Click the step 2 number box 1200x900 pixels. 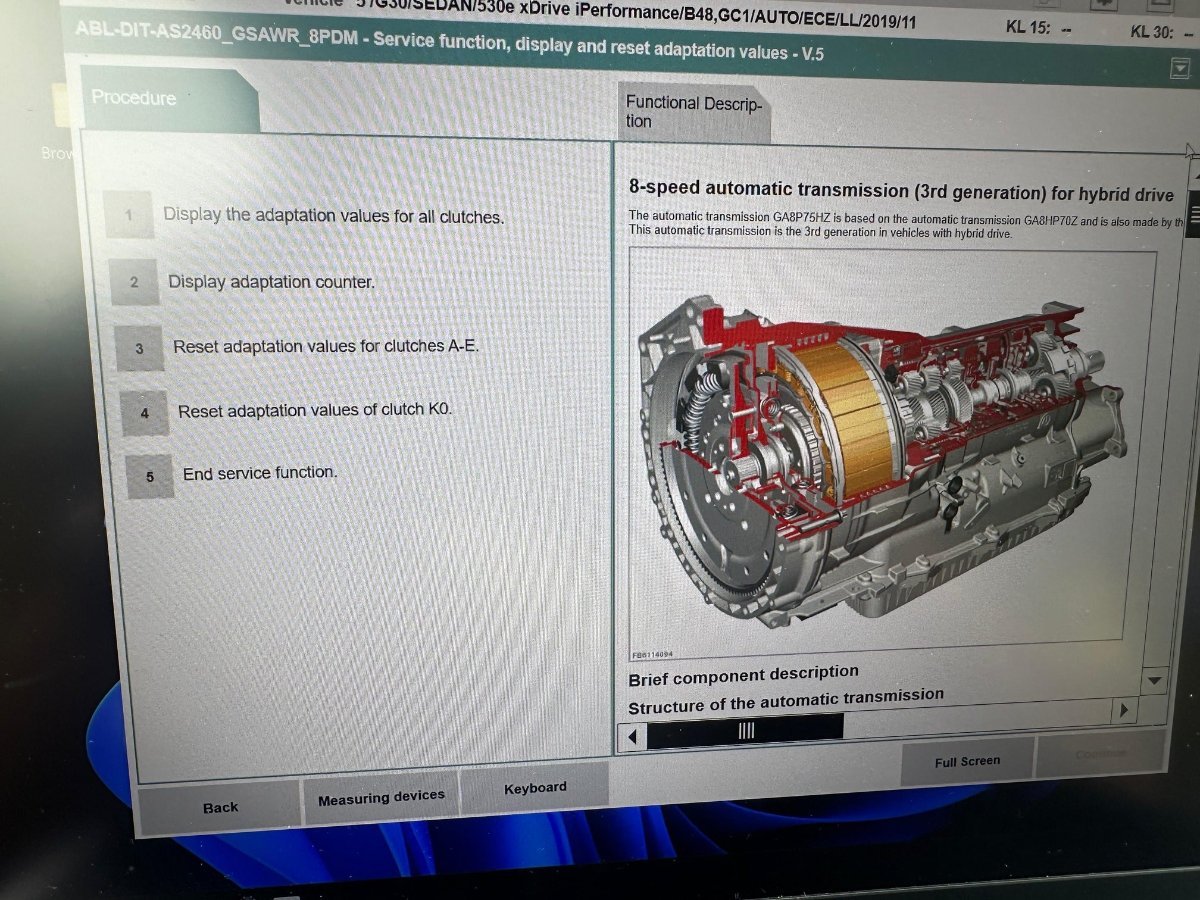click(x=135, y=283)
